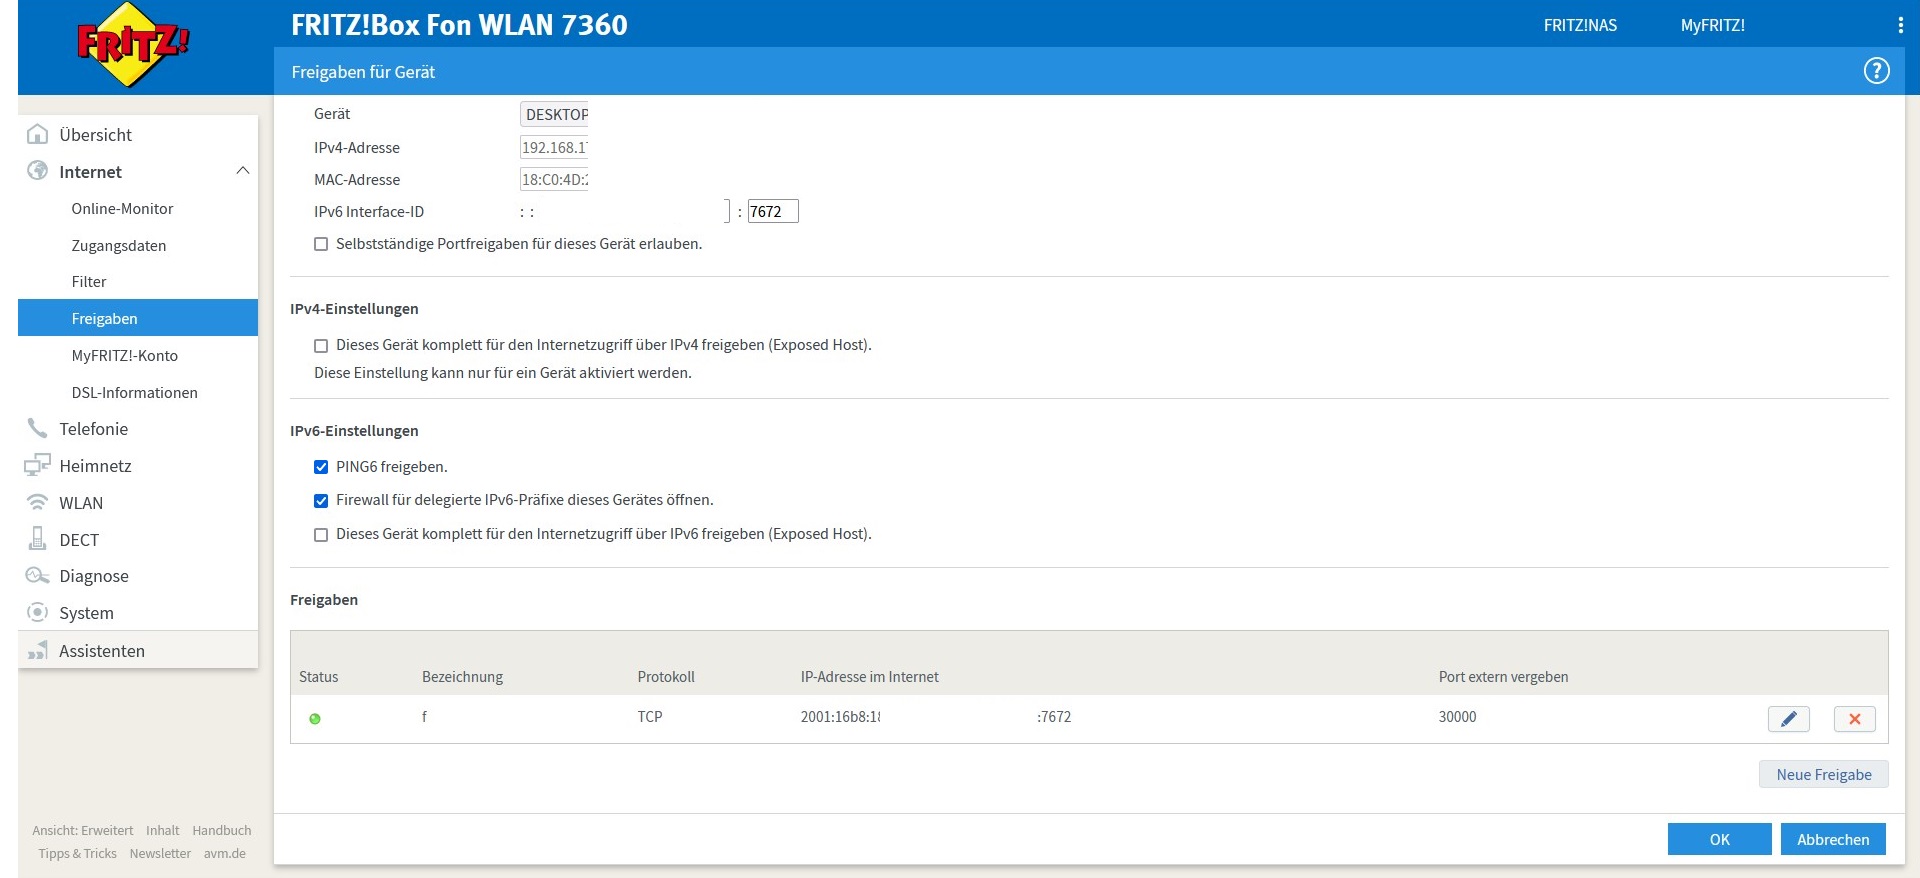Click the System gear icon

38,612
